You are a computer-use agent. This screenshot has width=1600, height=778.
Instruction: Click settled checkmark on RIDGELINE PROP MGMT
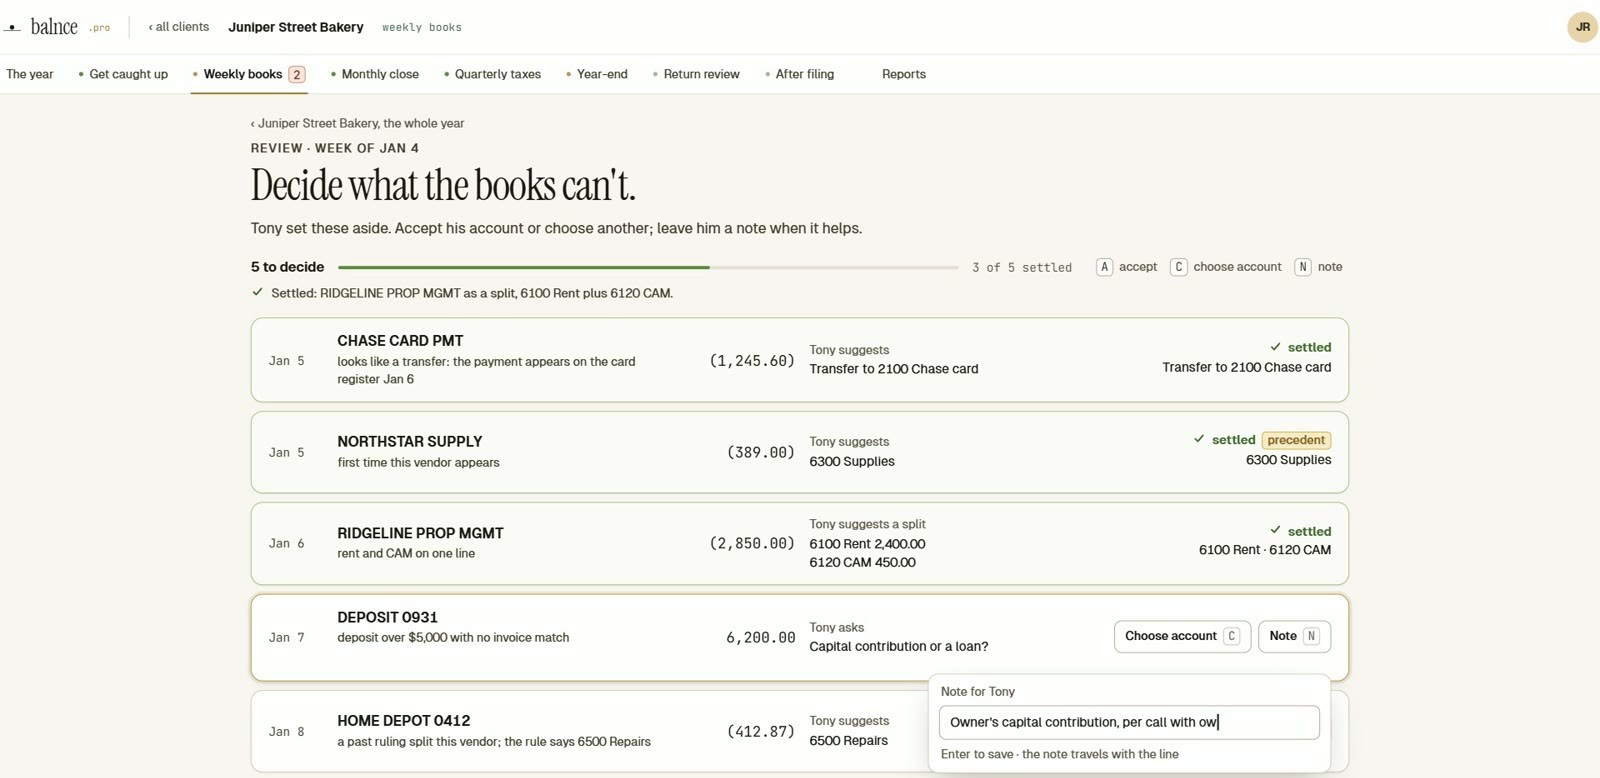pyautogui.click(x=1275, y=530)
